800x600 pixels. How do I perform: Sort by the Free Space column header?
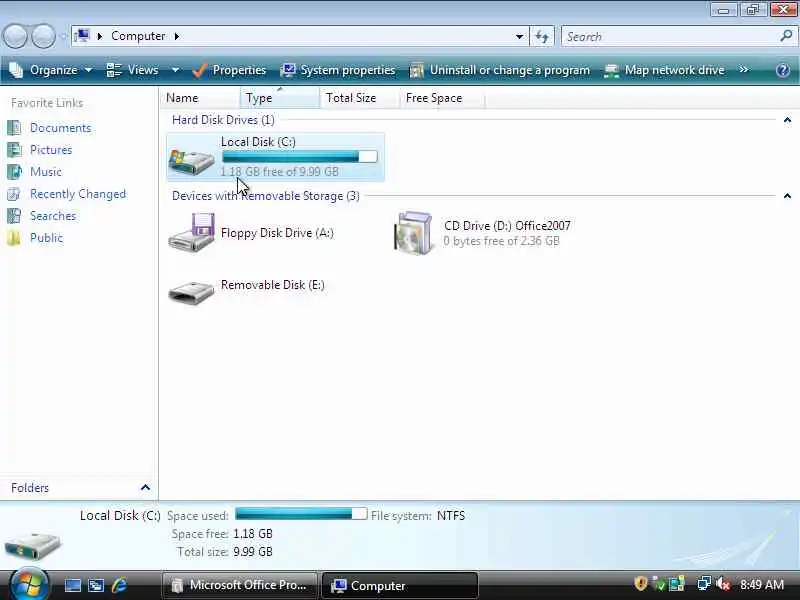pyautogui.click(x=442, y=98)
